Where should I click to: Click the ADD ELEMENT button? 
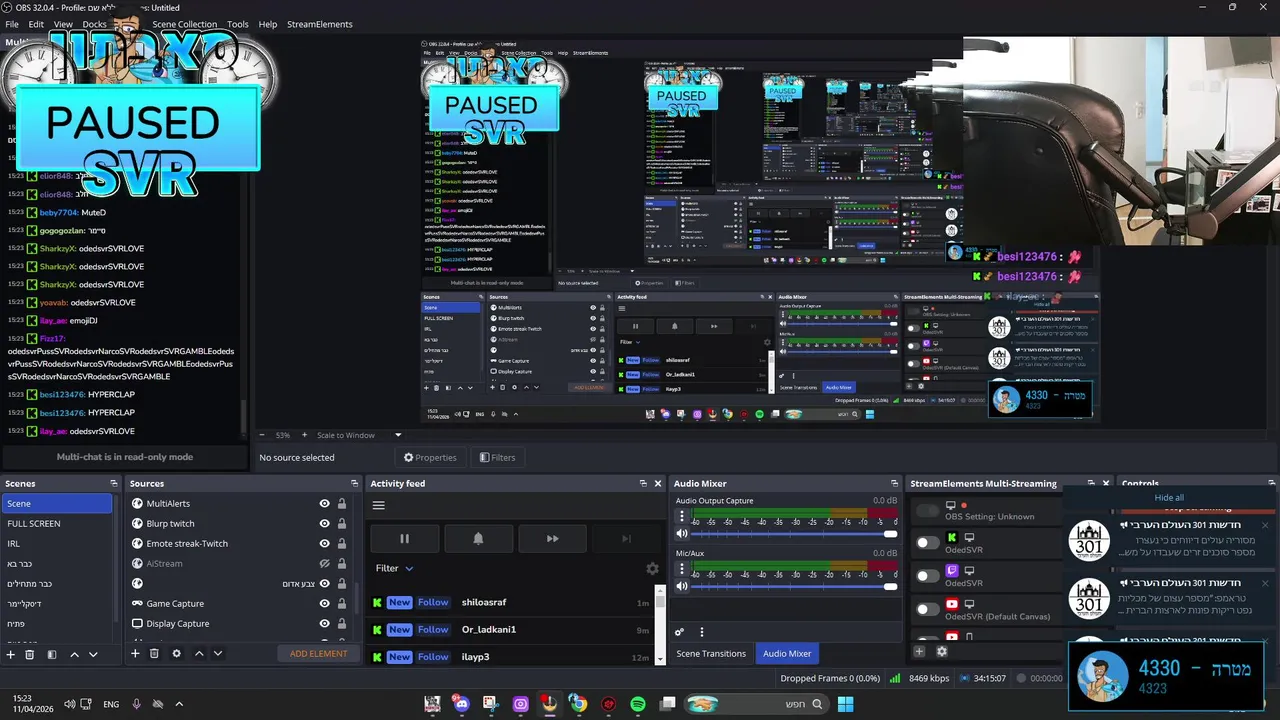tap(319, 654)
